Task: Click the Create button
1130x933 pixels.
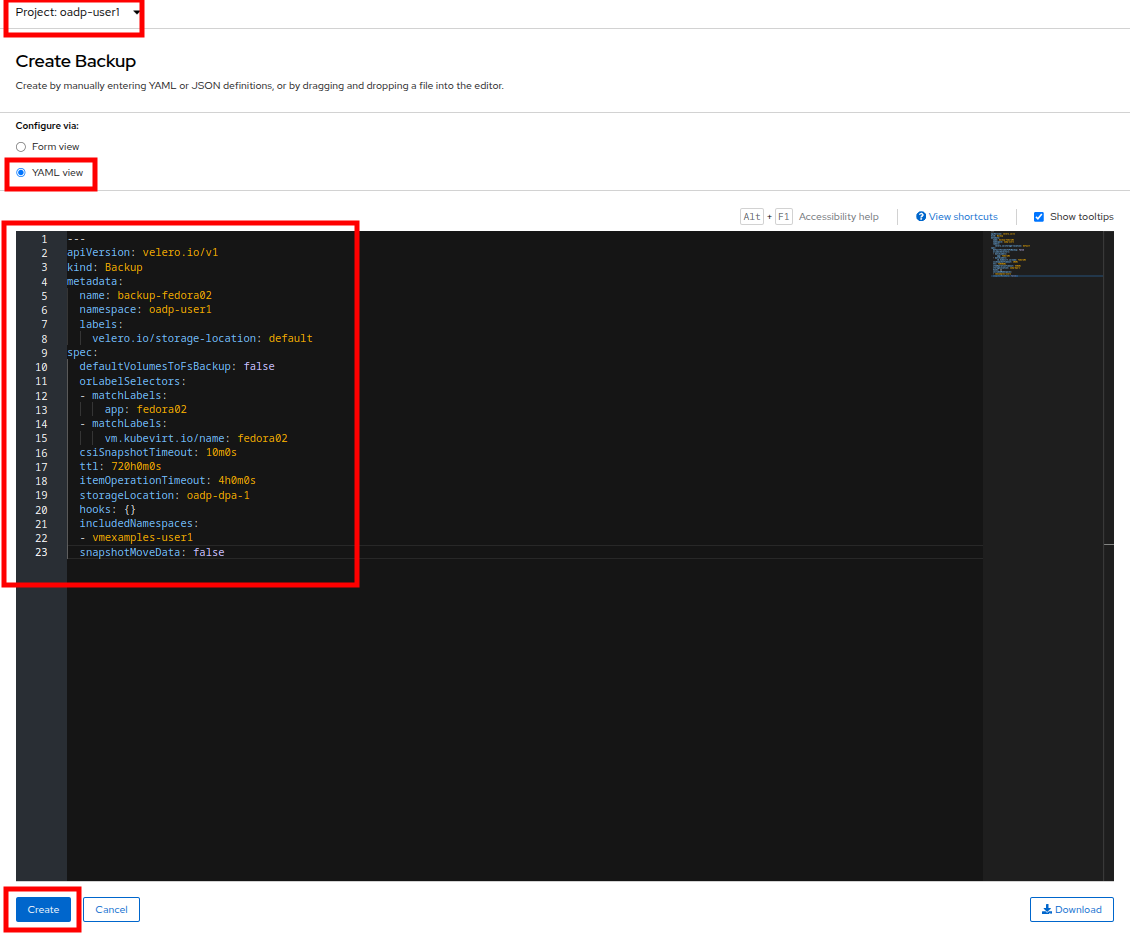Action: pos(43,909)
